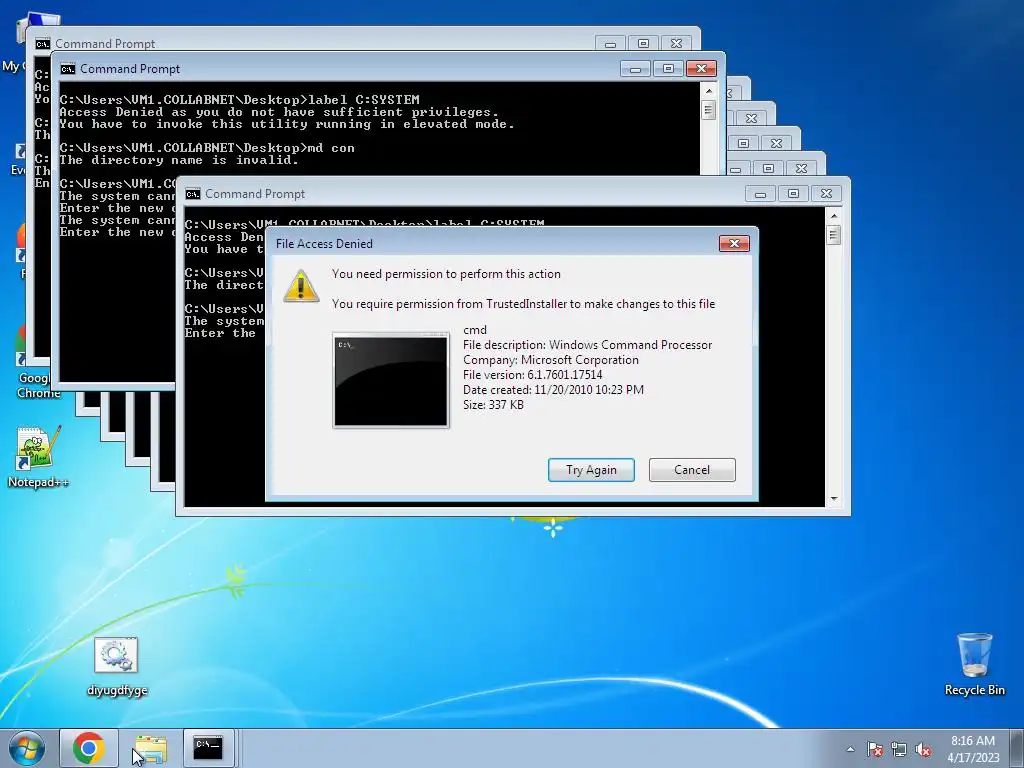Screen dimensions: 1024x768
Task: Click front Command Prompt window system icon
Action: 193,194
